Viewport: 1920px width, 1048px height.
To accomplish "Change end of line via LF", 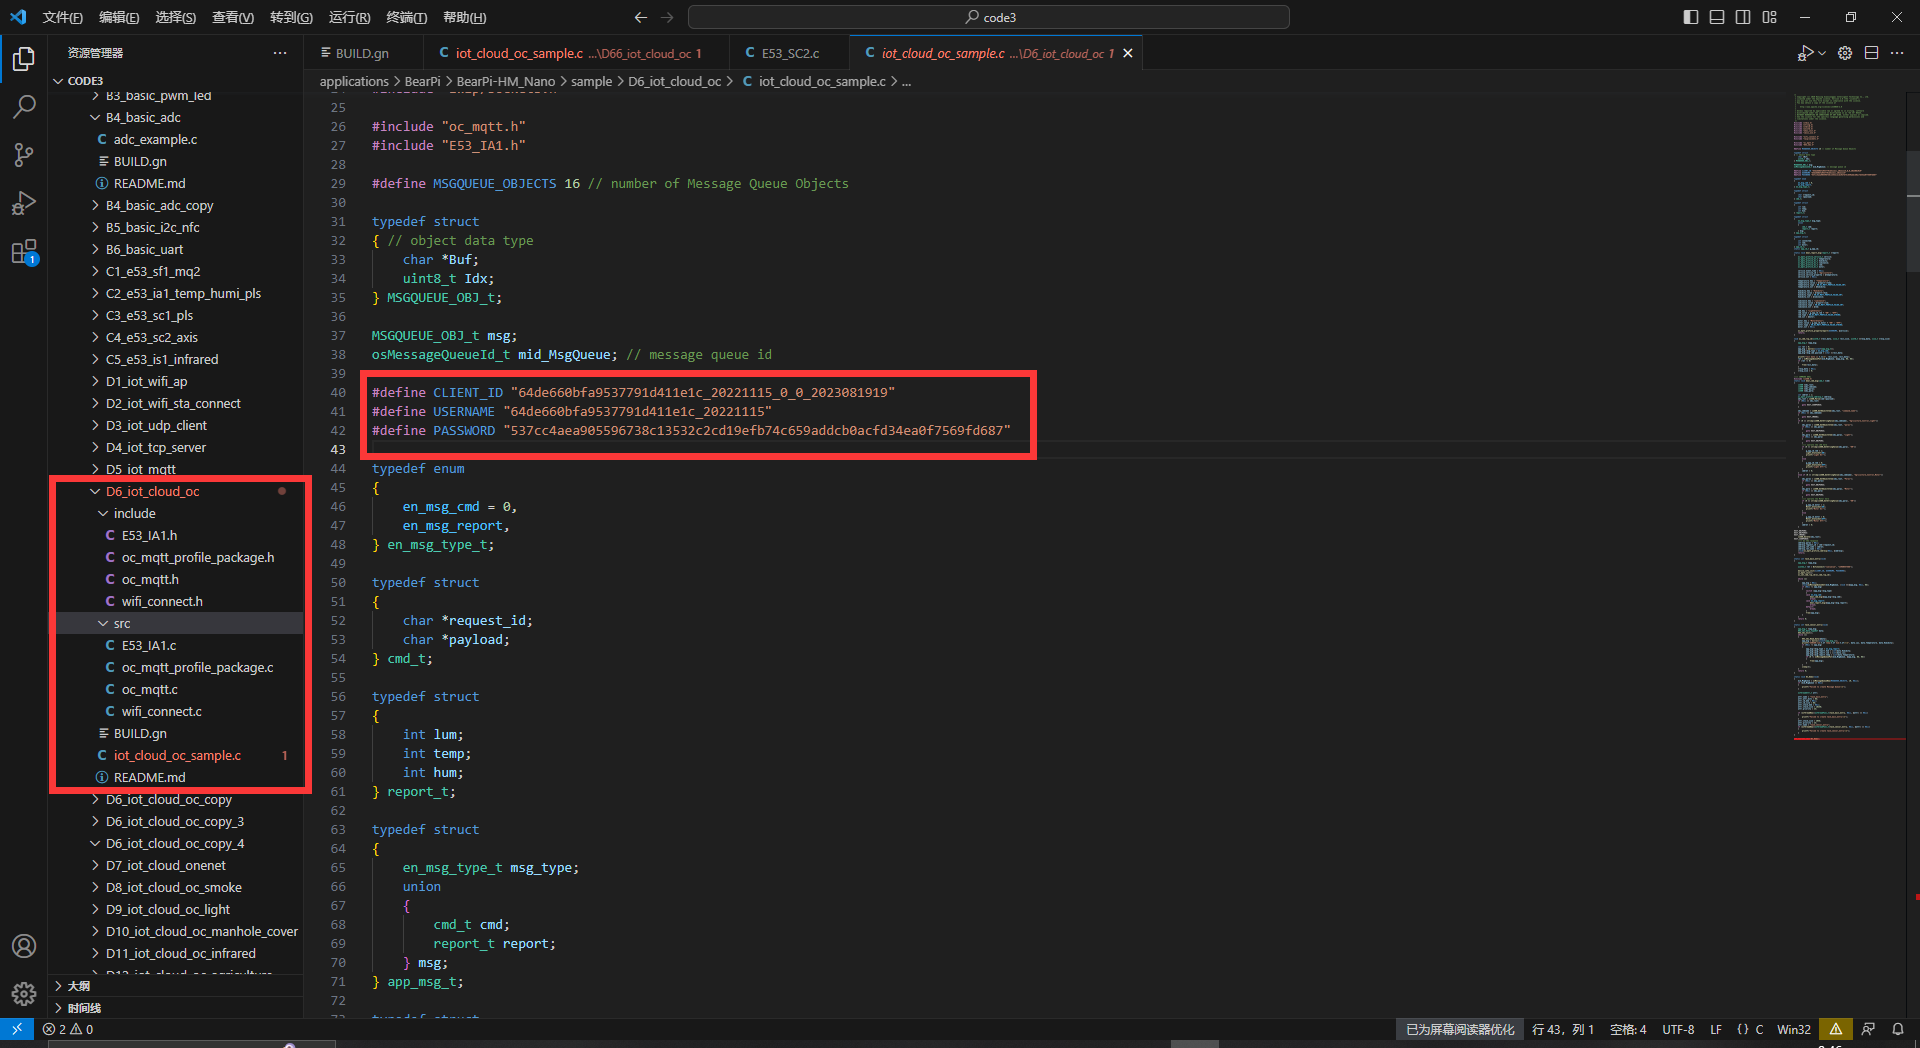I will [1716, 1029].
